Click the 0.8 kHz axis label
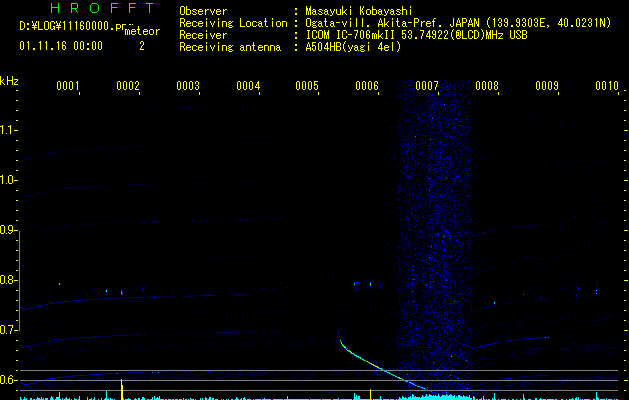Viewport: 629px width, 400px height. [x=8, y=280]
